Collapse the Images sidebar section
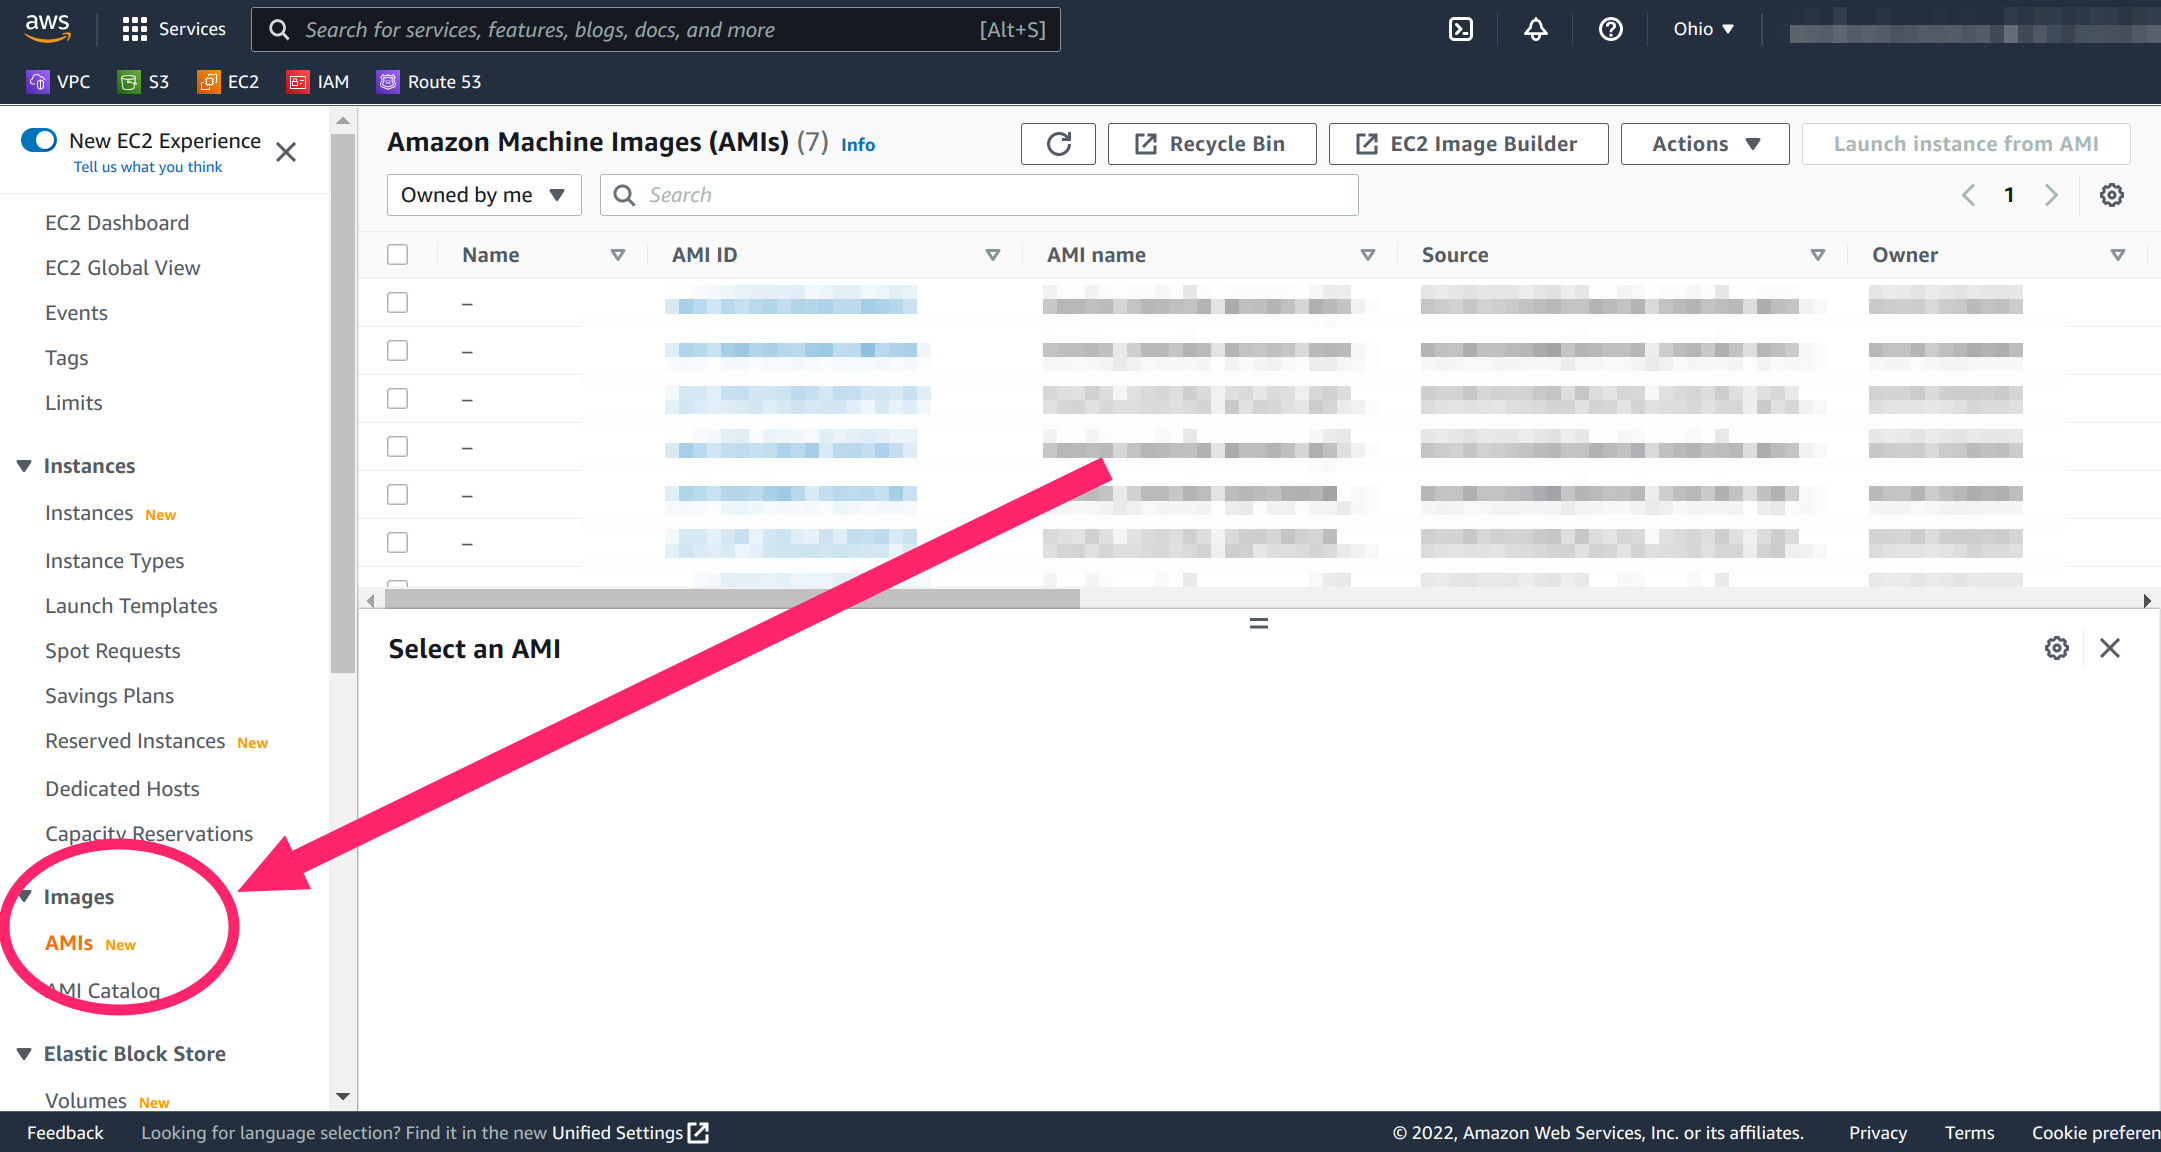The width and height of the screenshot is (2161, 1152). (x=24, y=897)
